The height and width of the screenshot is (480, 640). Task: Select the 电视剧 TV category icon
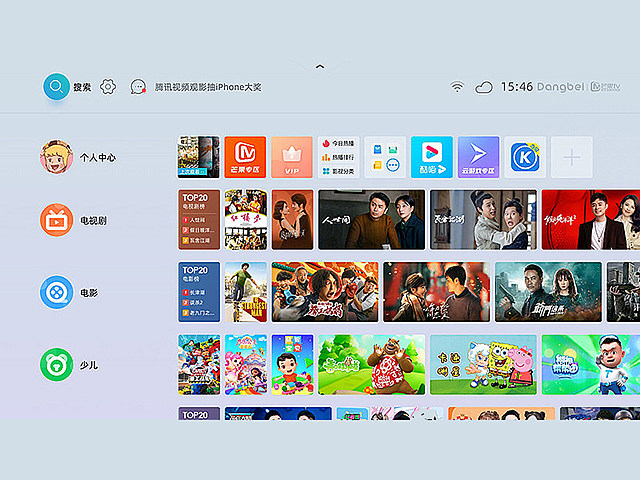56,220
